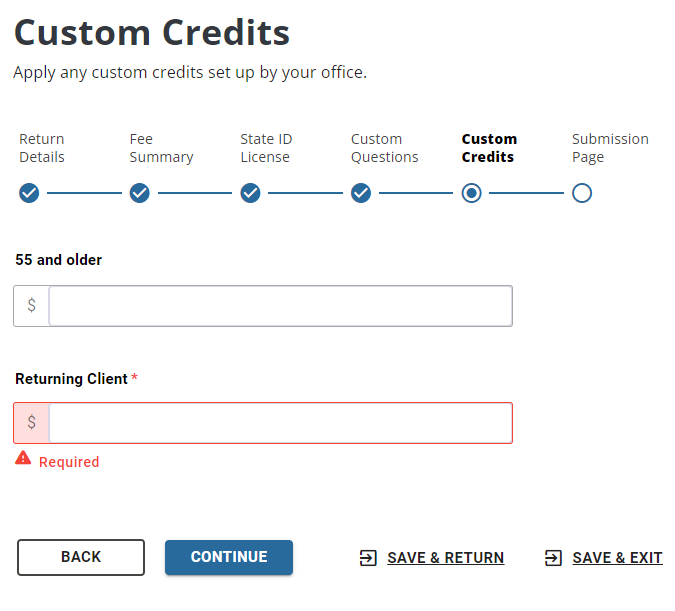Click the Fee Summary step checkmark icon
The image size is (675, 611).
click(140, 193)
